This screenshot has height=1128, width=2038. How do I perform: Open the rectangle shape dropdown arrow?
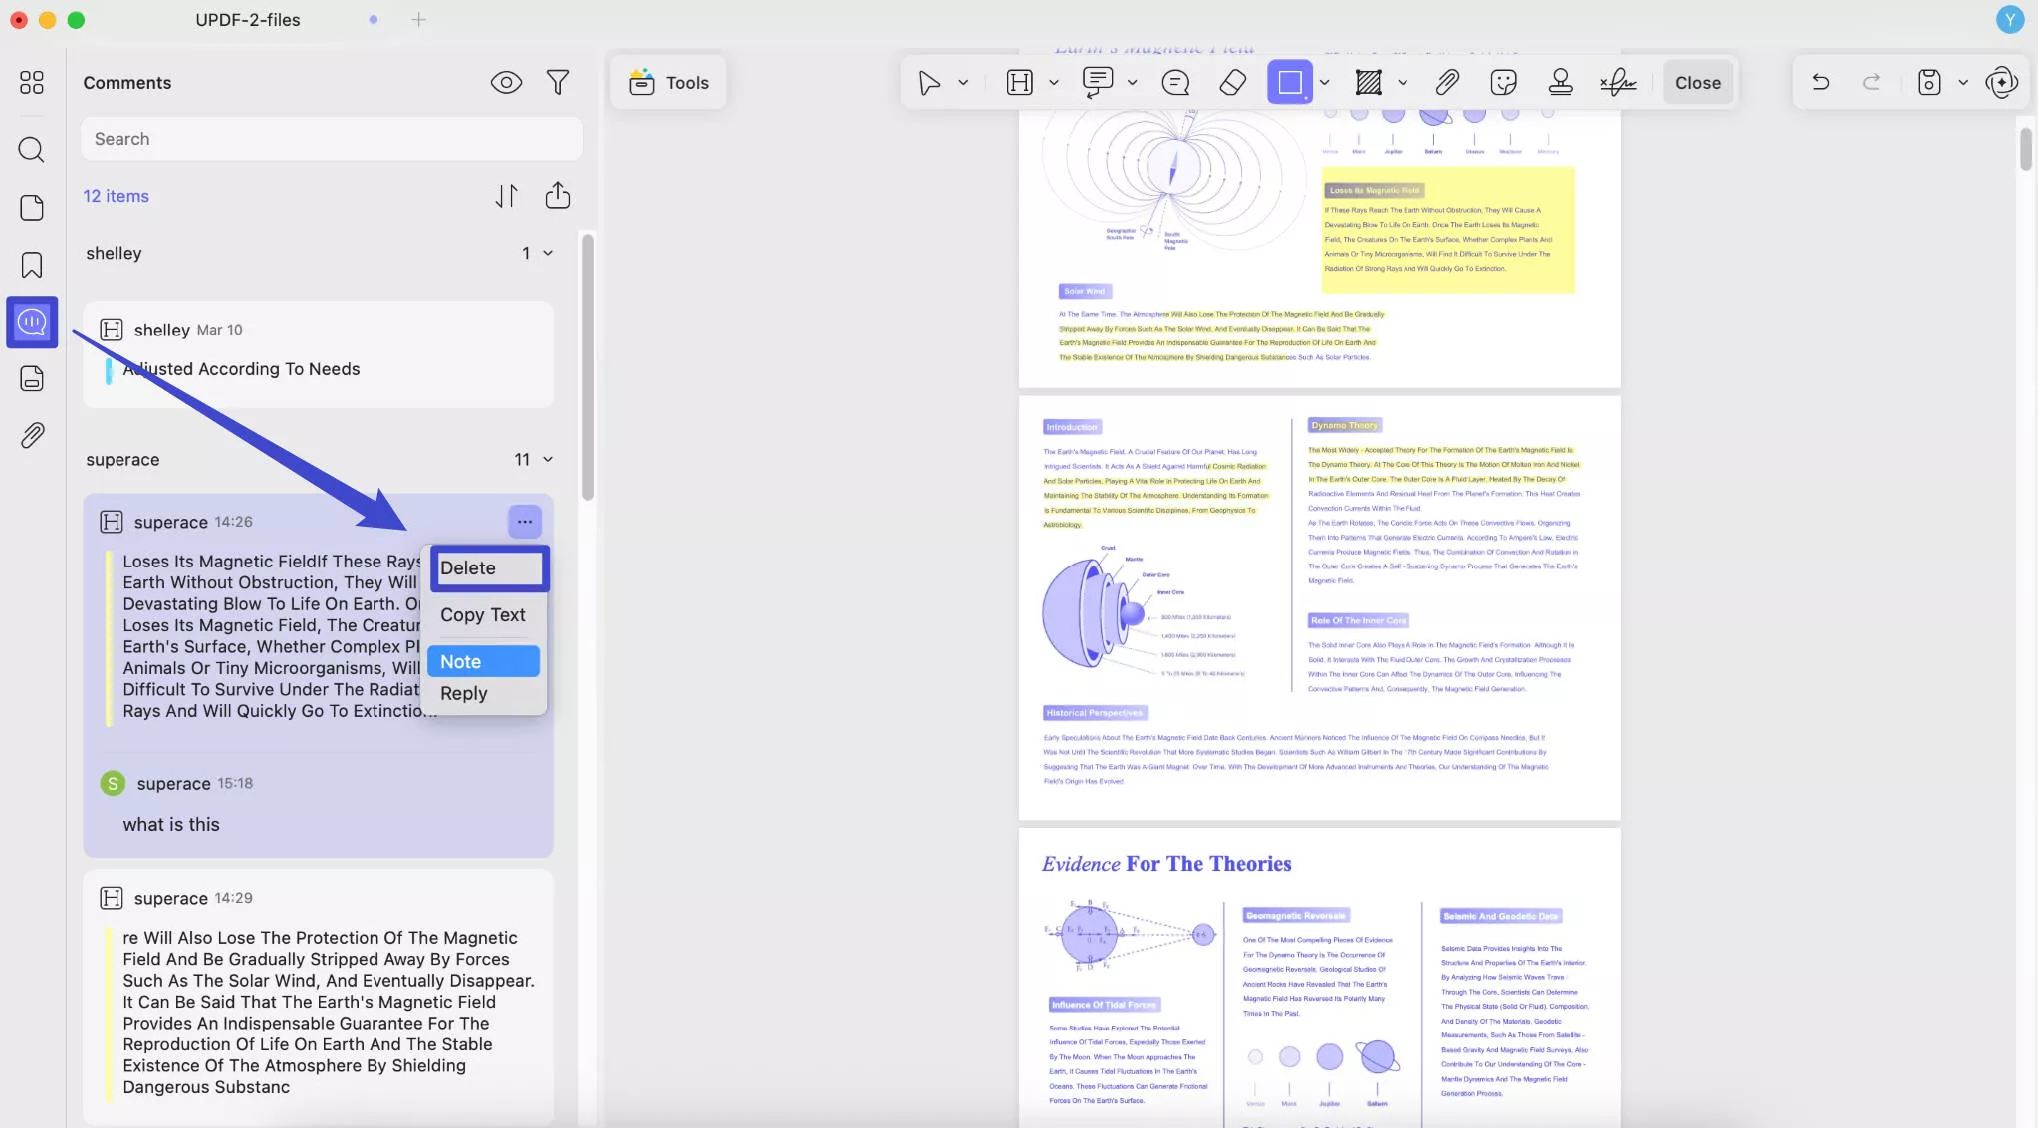pyautogui.click(x=1324, y=83)
